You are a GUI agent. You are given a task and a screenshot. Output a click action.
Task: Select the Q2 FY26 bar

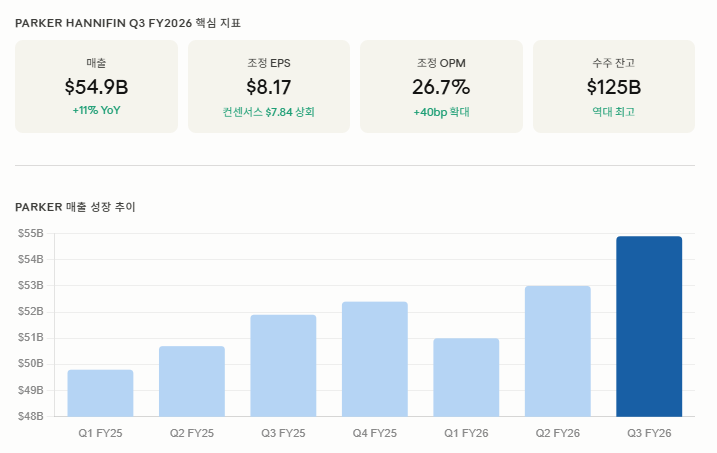pyautogui.click(x=557, y=352)
